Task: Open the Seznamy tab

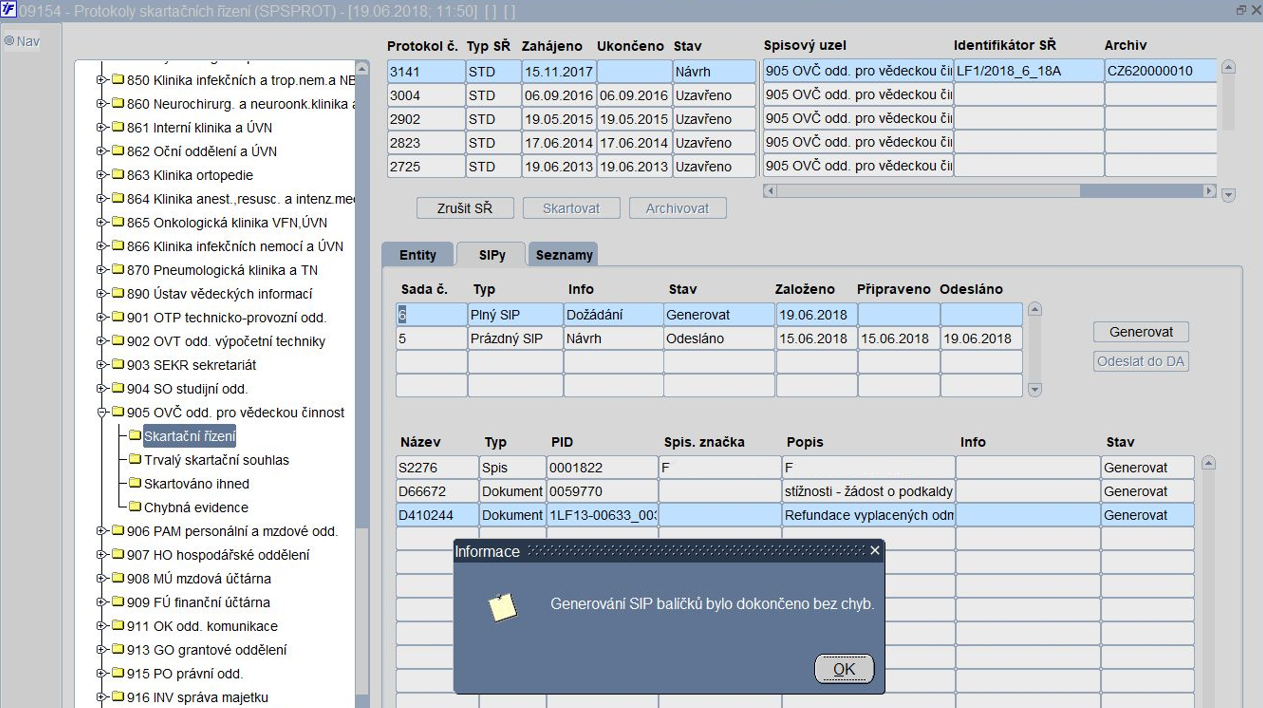Action: coord(564,255)
